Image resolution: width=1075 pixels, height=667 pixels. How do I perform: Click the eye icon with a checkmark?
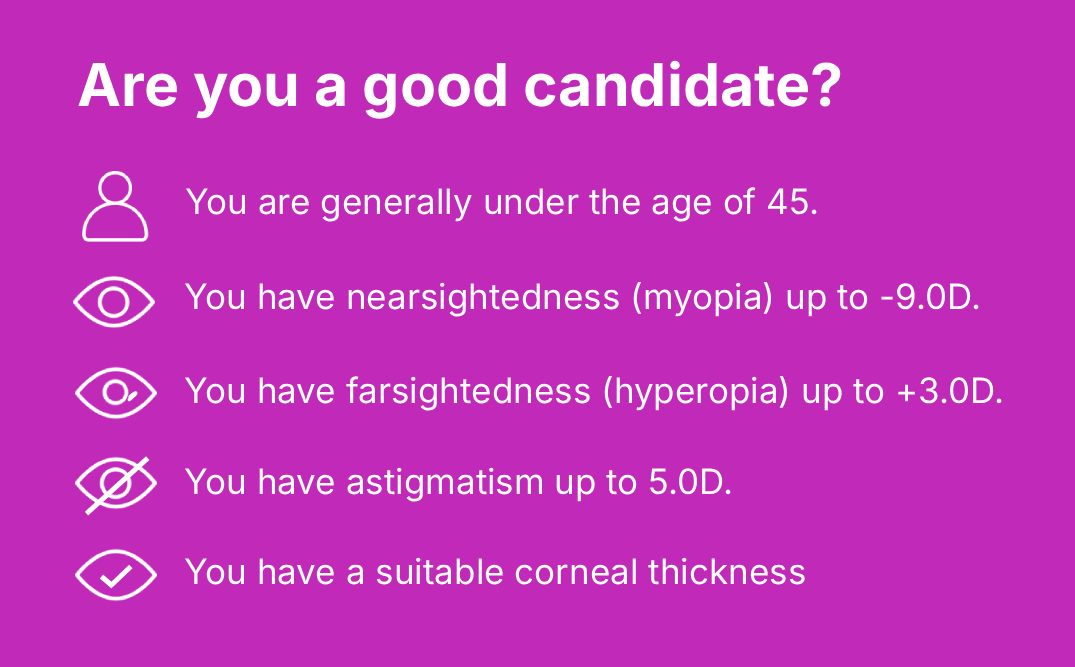tap(116, 575)
